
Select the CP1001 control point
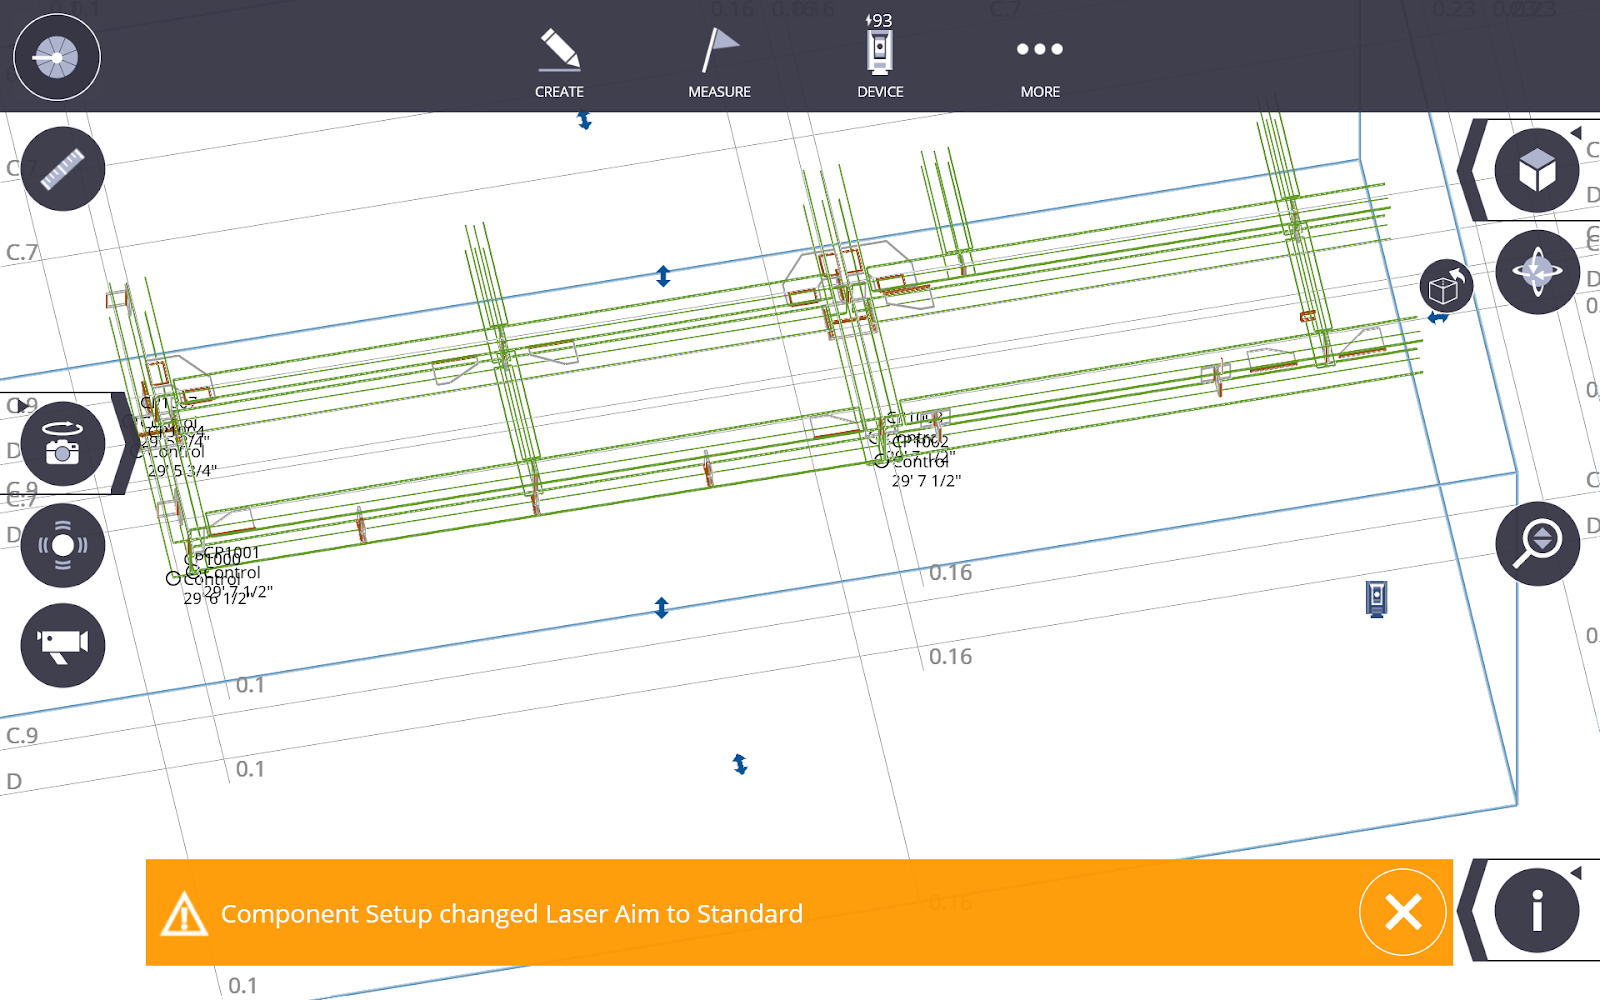pos(231,552)
